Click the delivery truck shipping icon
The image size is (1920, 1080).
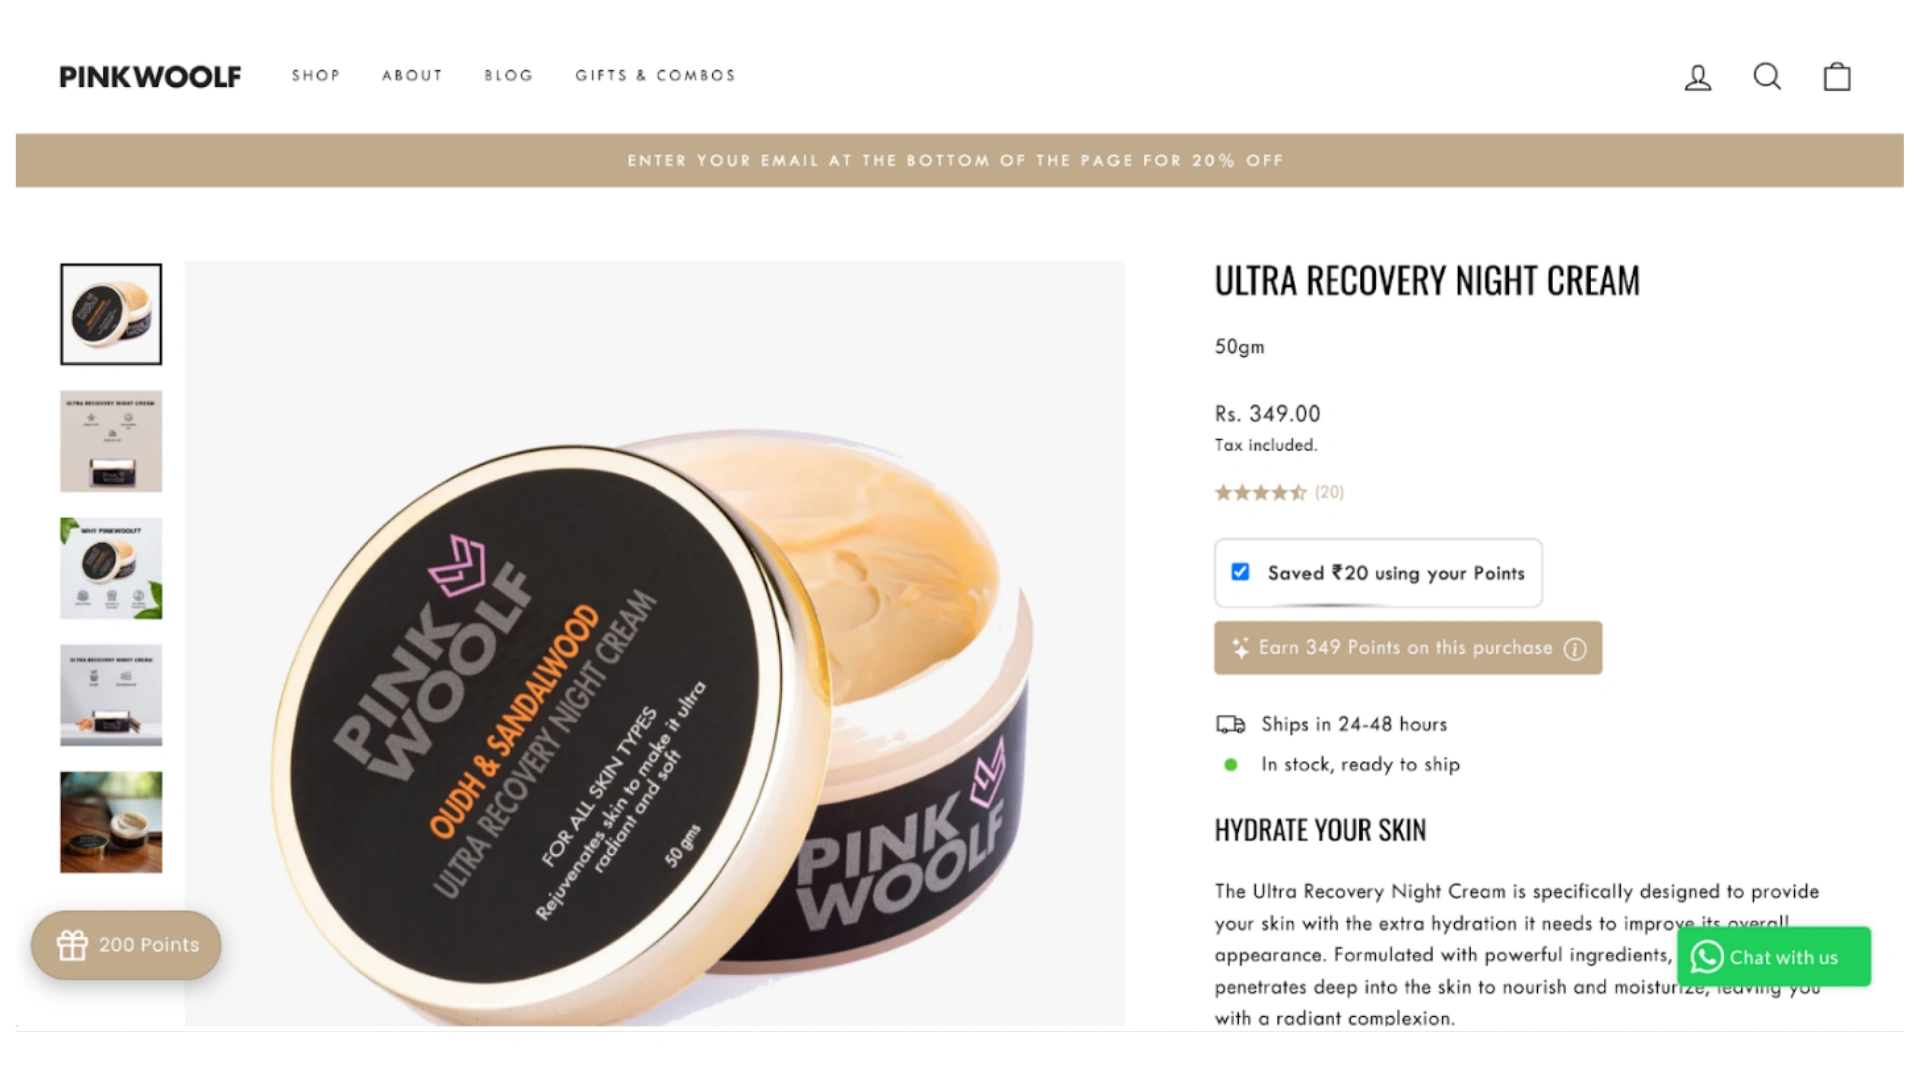[x=1230, y=724]
